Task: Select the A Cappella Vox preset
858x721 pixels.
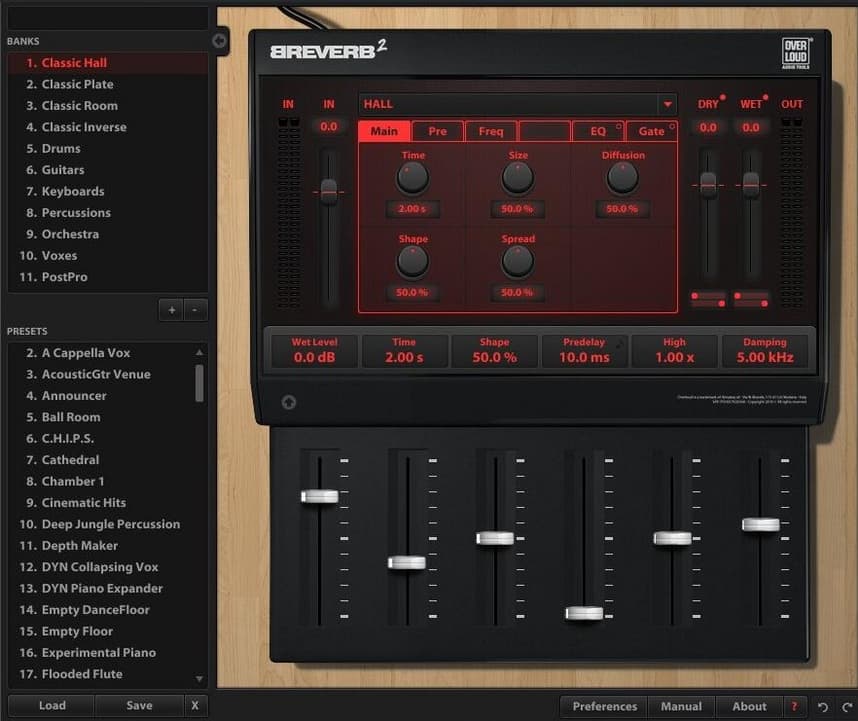Action: [x=101, y=353]
